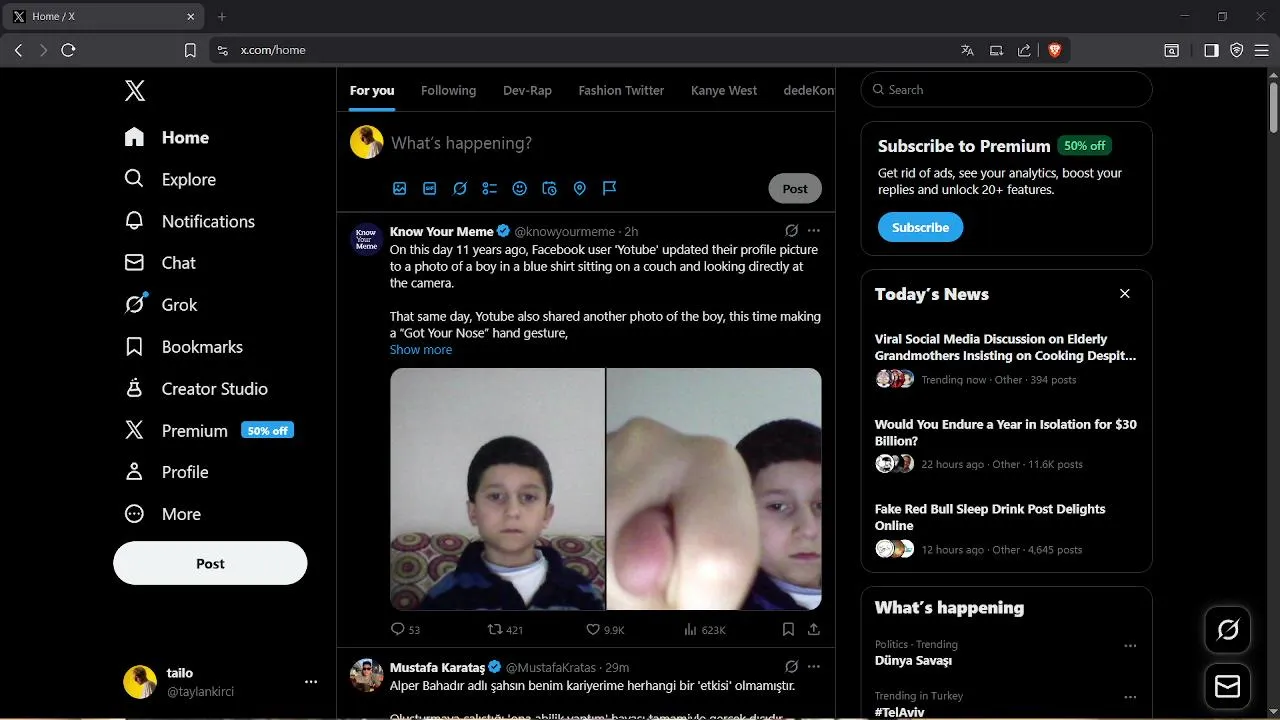
Task: Click the large white Post button in sidebar
Action: pyautogui.click(x=210, y=563)
